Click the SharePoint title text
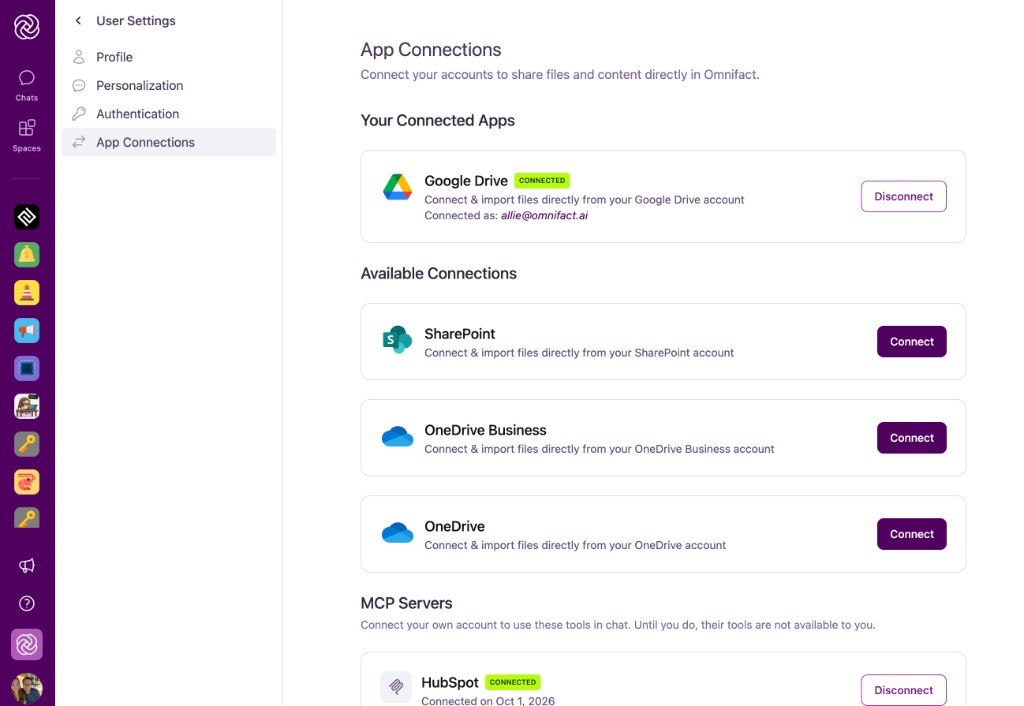Viewport: 1024px width, 706px height. (x=459, y=334)
